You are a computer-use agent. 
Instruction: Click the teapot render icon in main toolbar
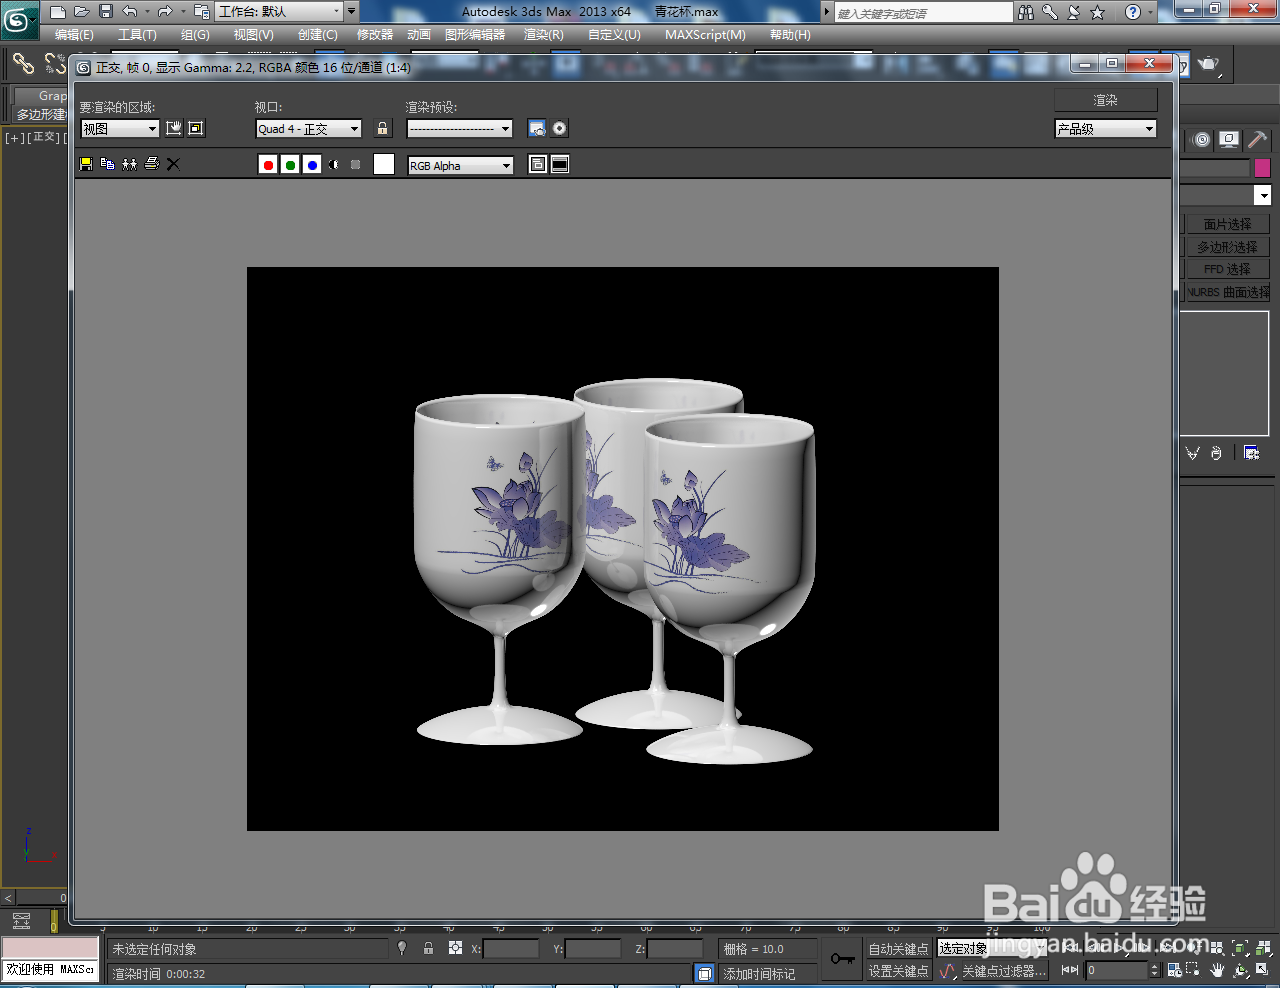1209,64
